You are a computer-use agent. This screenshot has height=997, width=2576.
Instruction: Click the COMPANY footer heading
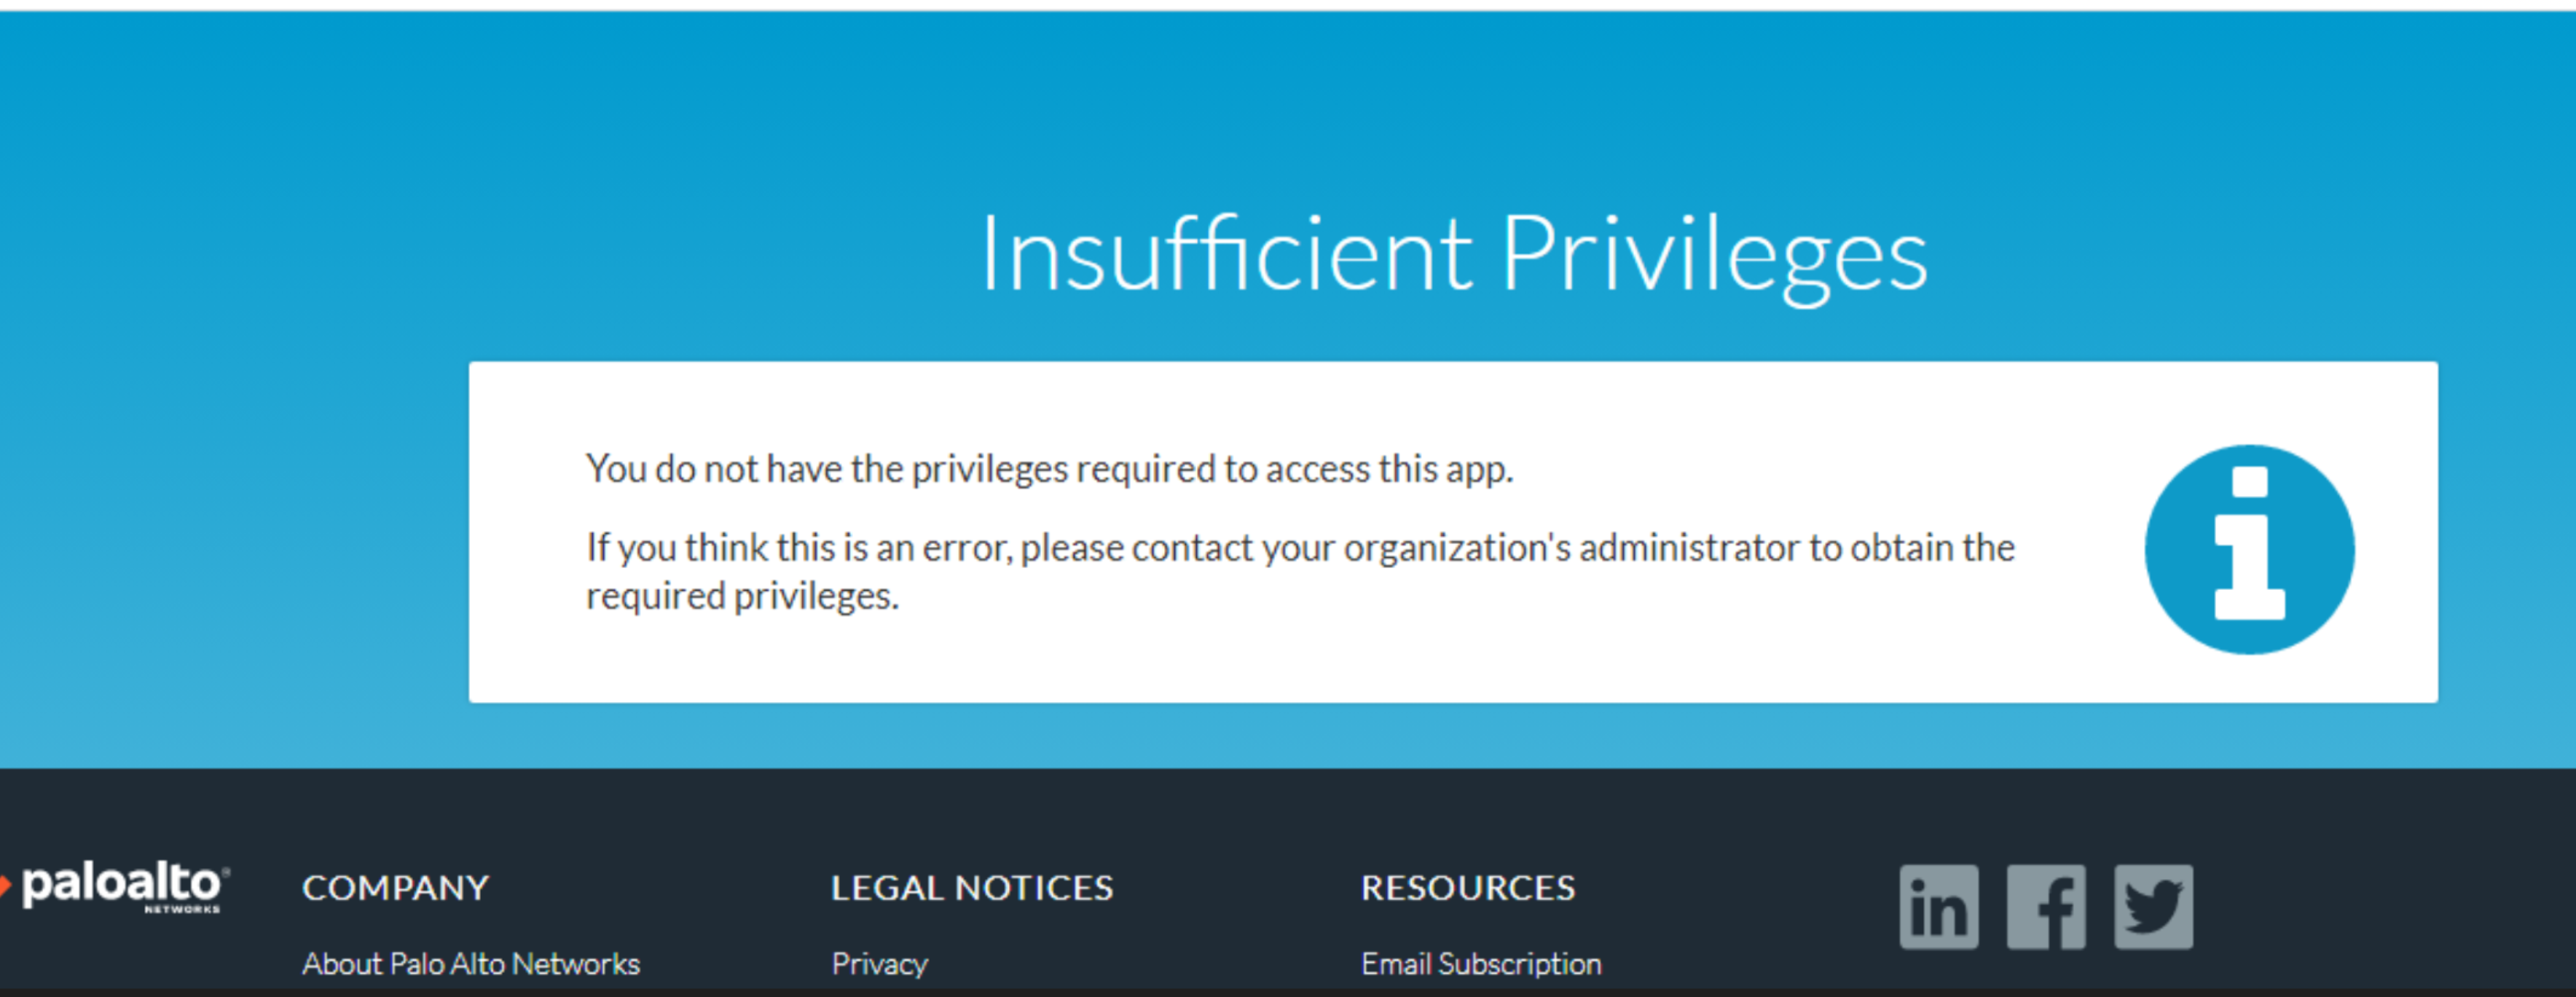click(x=395, y=888)
